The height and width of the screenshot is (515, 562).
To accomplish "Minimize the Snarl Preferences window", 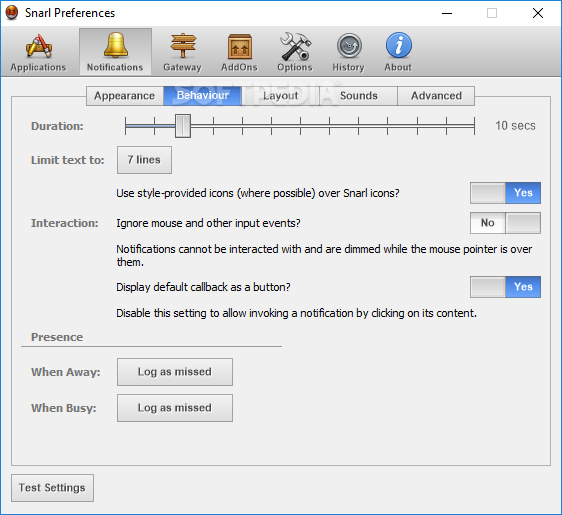I will tap(447, 13).
